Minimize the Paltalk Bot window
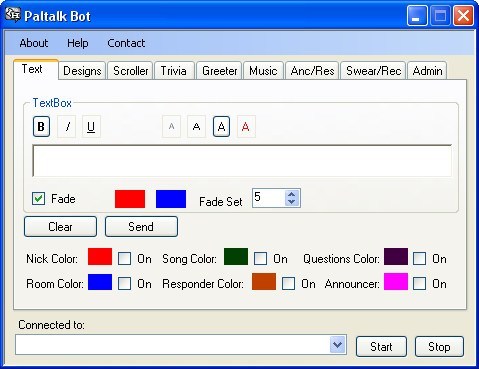479x369 pixels. (417, 15)
